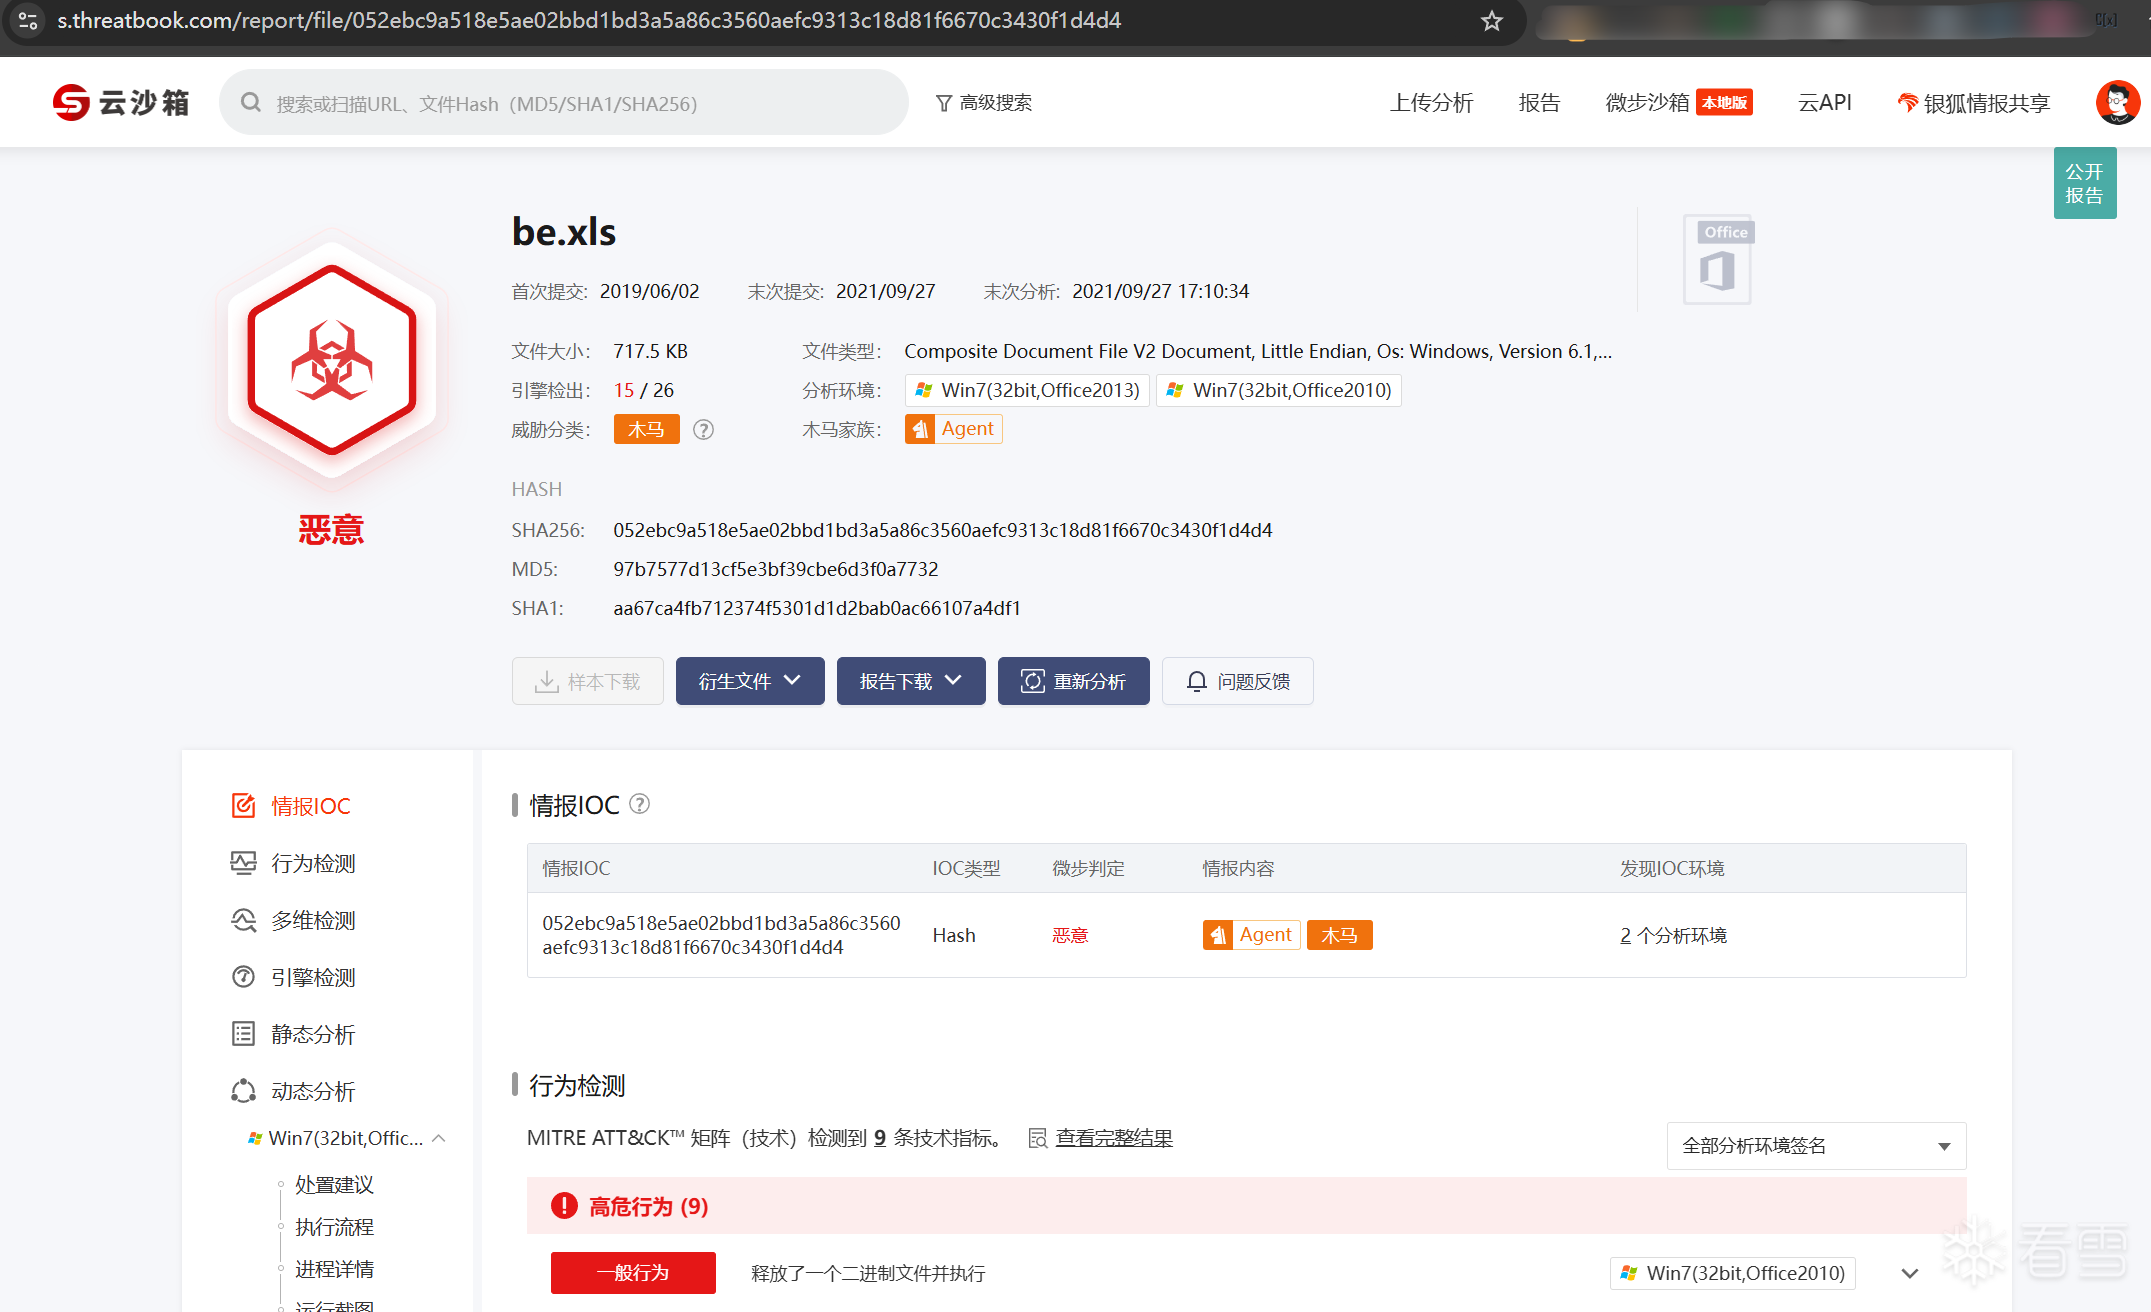The width and height of the screenshot is (2151, 1312).
Task: Click the 重新分析 button
Action: click(x=1073, y=681)
